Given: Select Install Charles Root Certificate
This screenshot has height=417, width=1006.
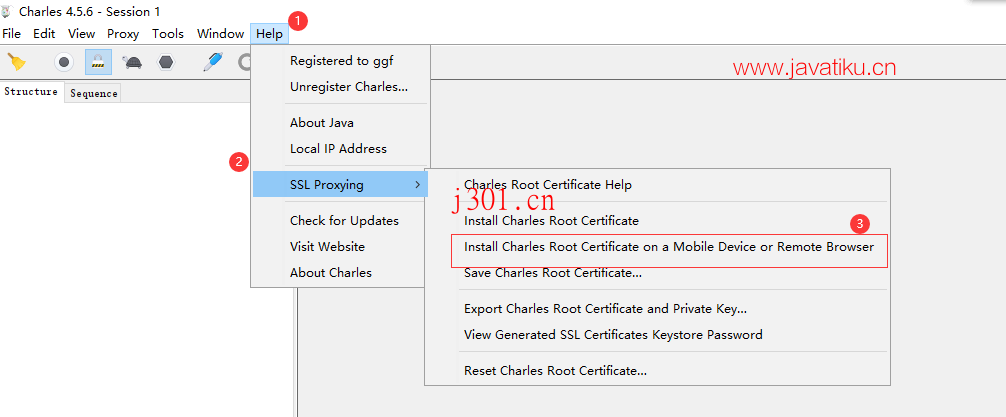Looking at the screenshot, I should click(x=658, y=221).
